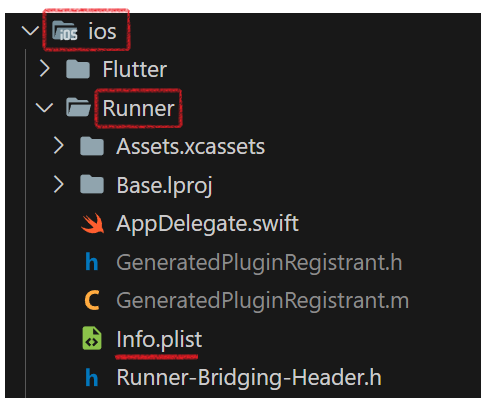Viewport: 484px width, 403px height.
Task: Open GeneratedPluginRegistrant.m file
Action: pos(263,301)
